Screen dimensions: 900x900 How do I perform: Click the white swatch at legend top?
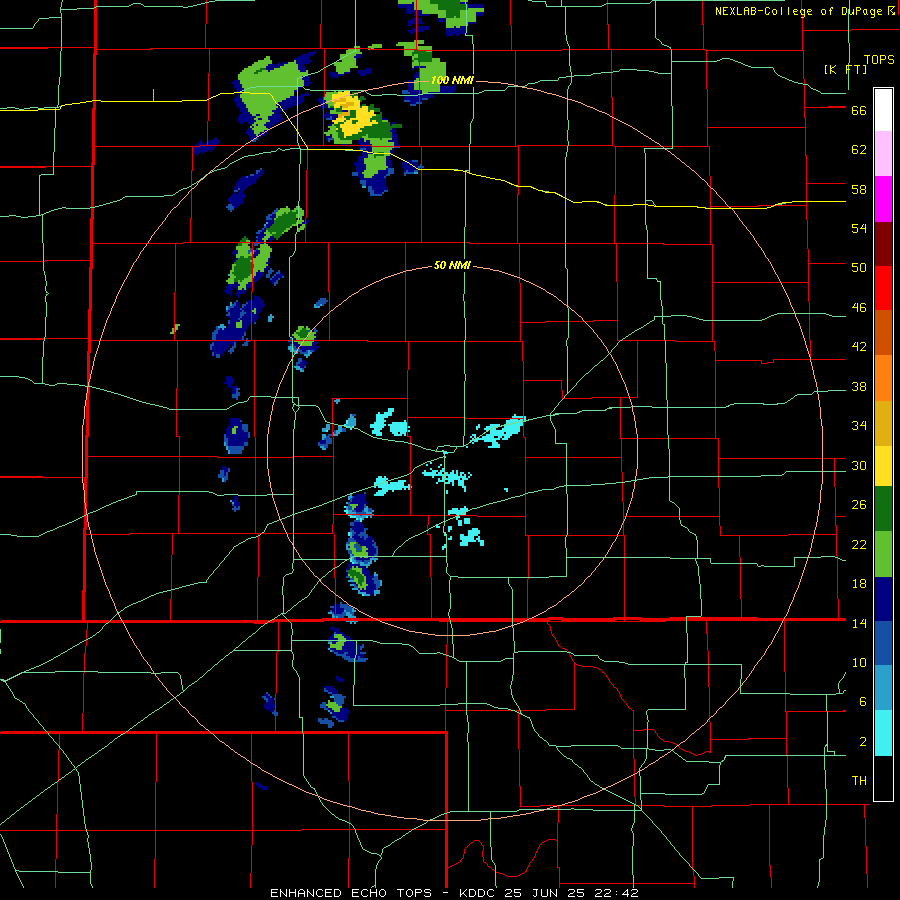[883, 110]
